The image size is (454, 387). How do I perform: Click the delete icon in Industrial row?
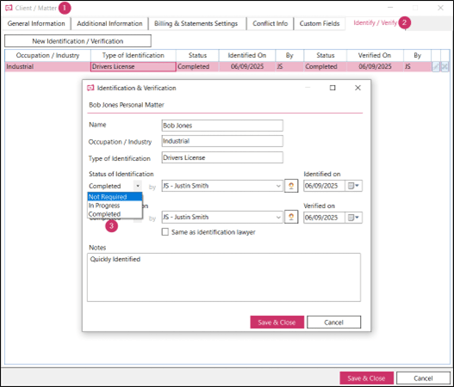445,67
